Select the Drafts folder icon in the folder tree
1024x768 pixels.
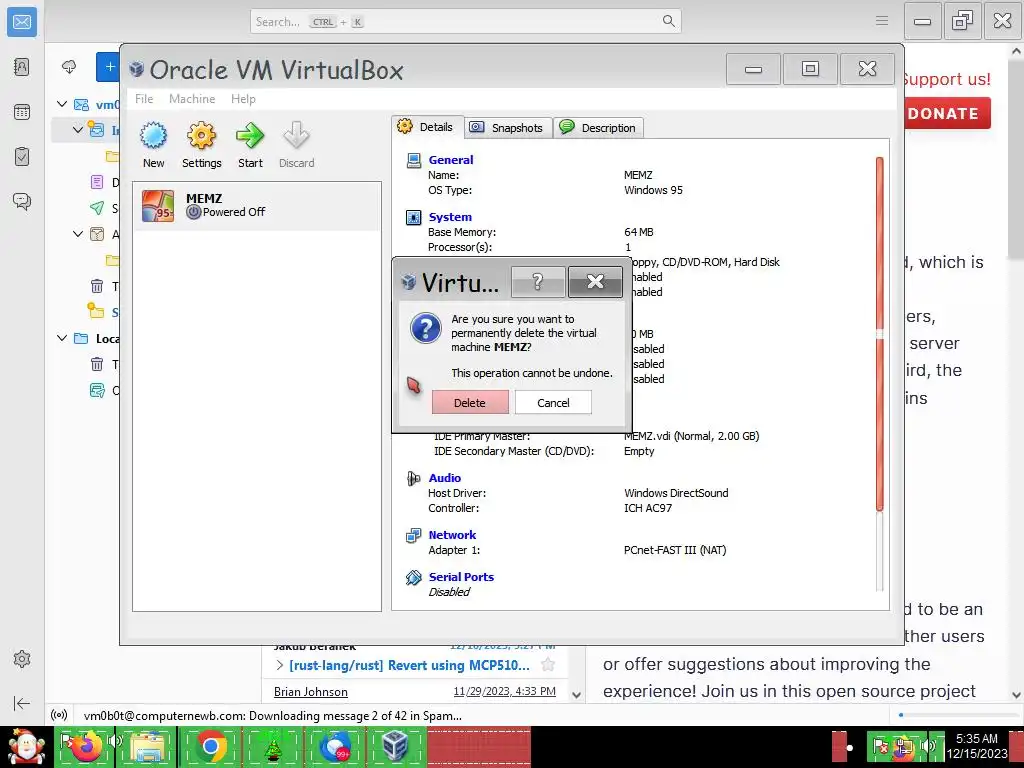coord(97,182)
